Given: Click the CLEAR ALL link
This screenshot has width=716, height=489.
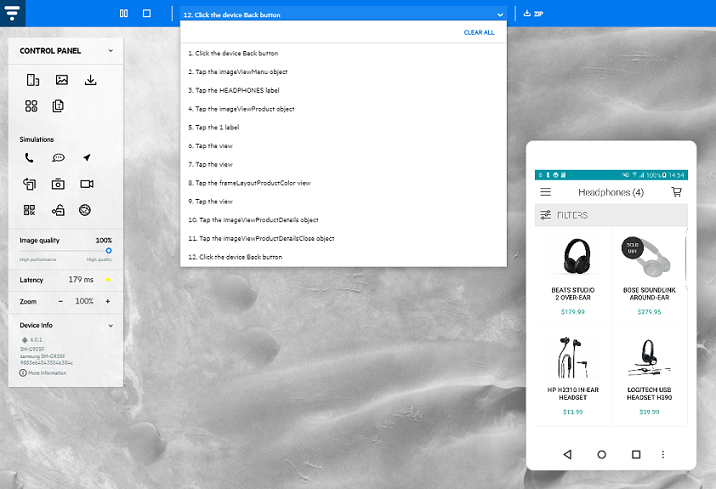Looking at the screenshot, I should tap(478, 33).
